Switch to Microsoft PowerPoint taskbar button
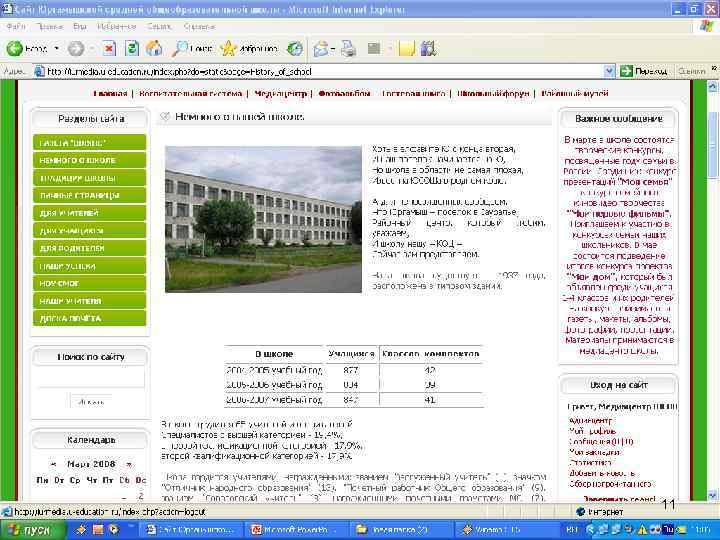The image size is (720, 540). (x=295, y=529)
